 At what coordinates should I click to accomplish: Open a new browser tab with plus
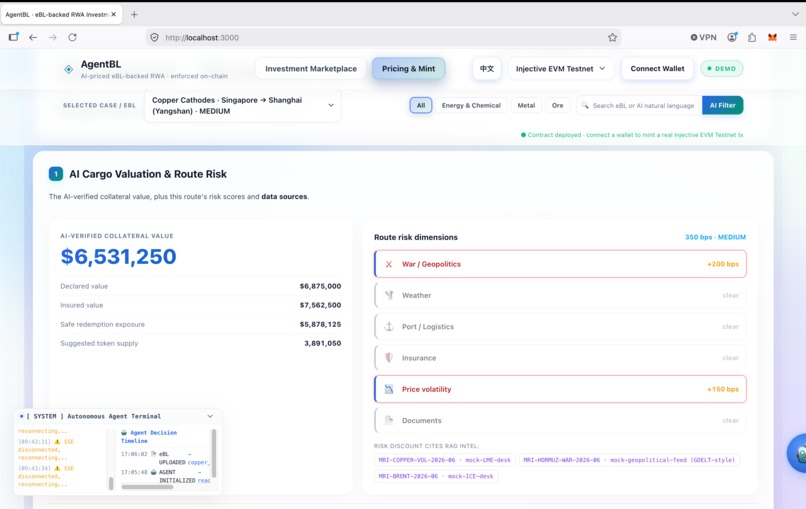tap(134, 14)
